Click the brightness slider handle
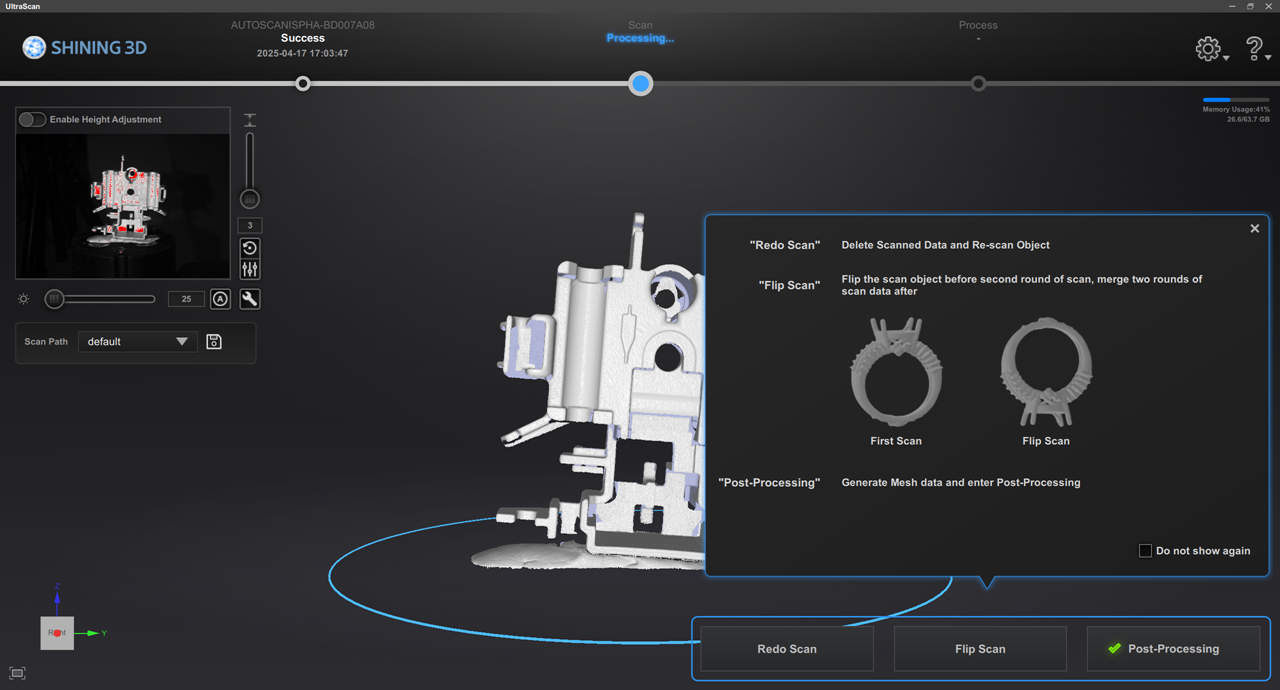Image resolution: width=1280 pixels, height=690 pixels. pyautogui.click(x=55, y=299)
